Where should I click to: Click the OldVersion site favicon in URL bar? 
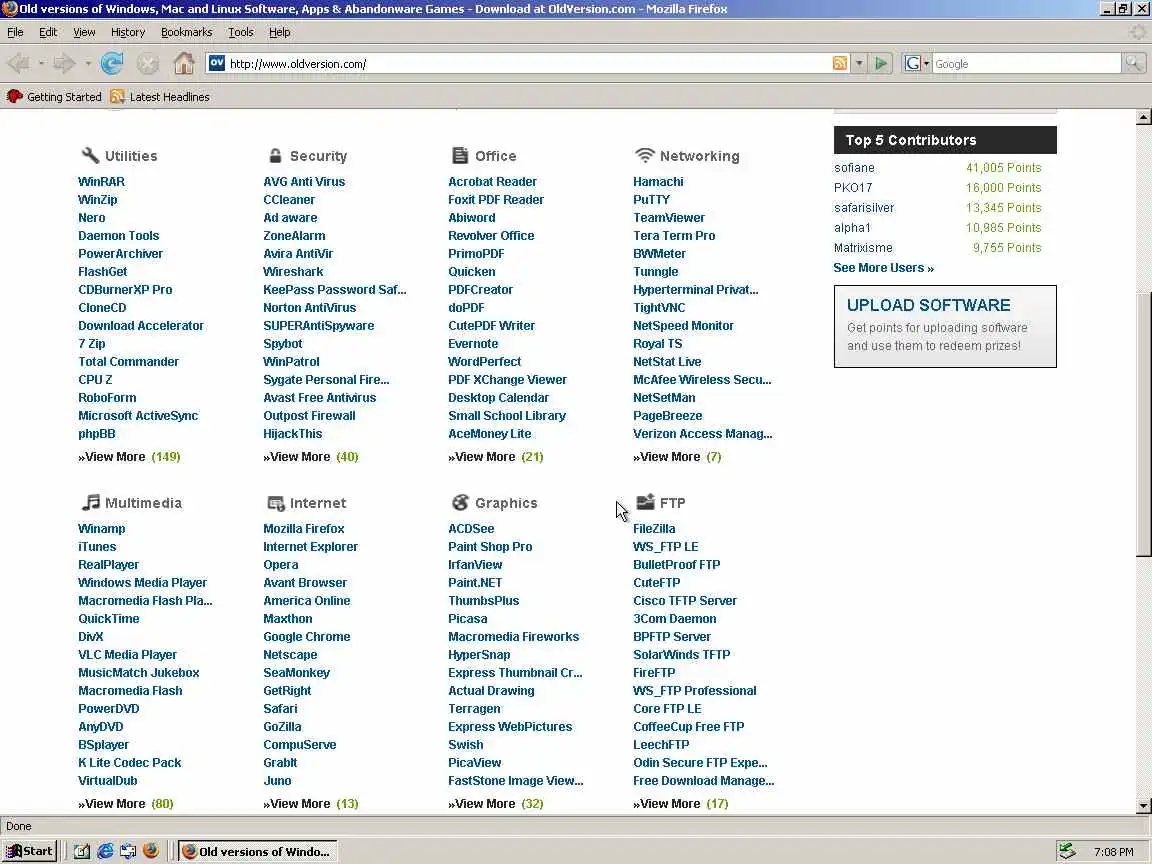(x=216, y=63)
